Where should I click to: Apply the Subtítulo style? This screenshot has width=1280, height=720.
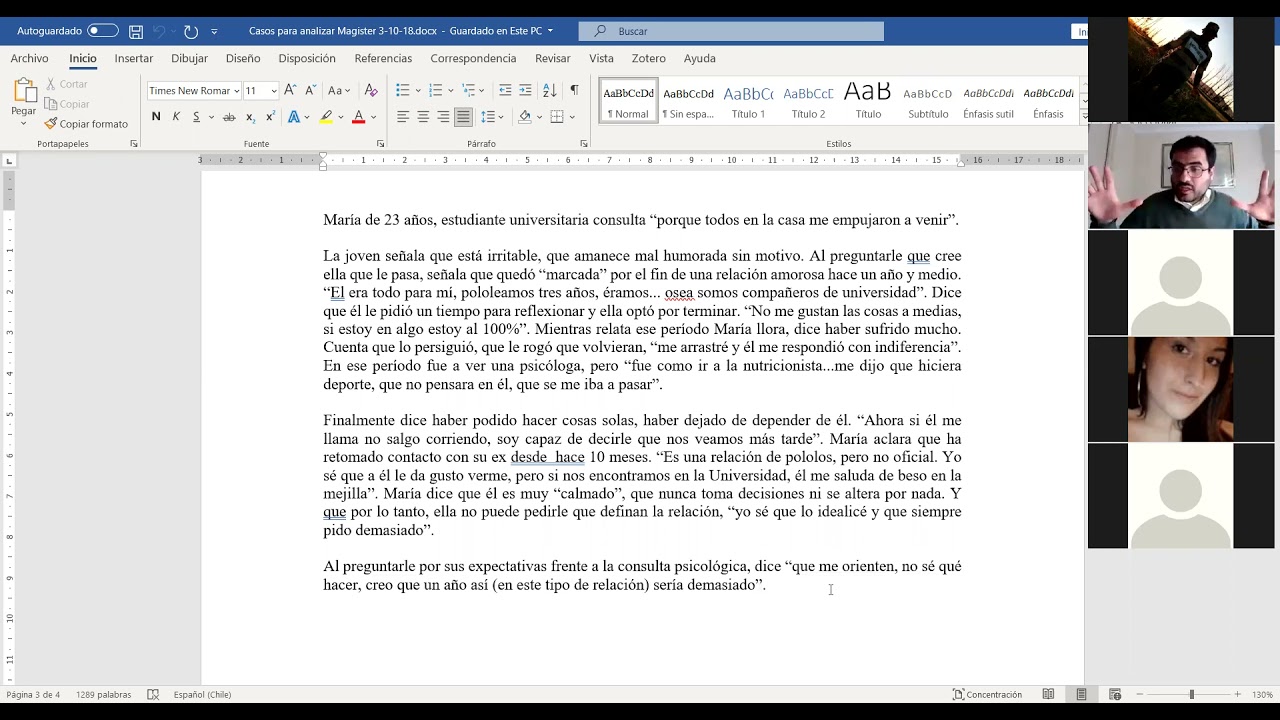pyautogui.click(x=928, y=101)
